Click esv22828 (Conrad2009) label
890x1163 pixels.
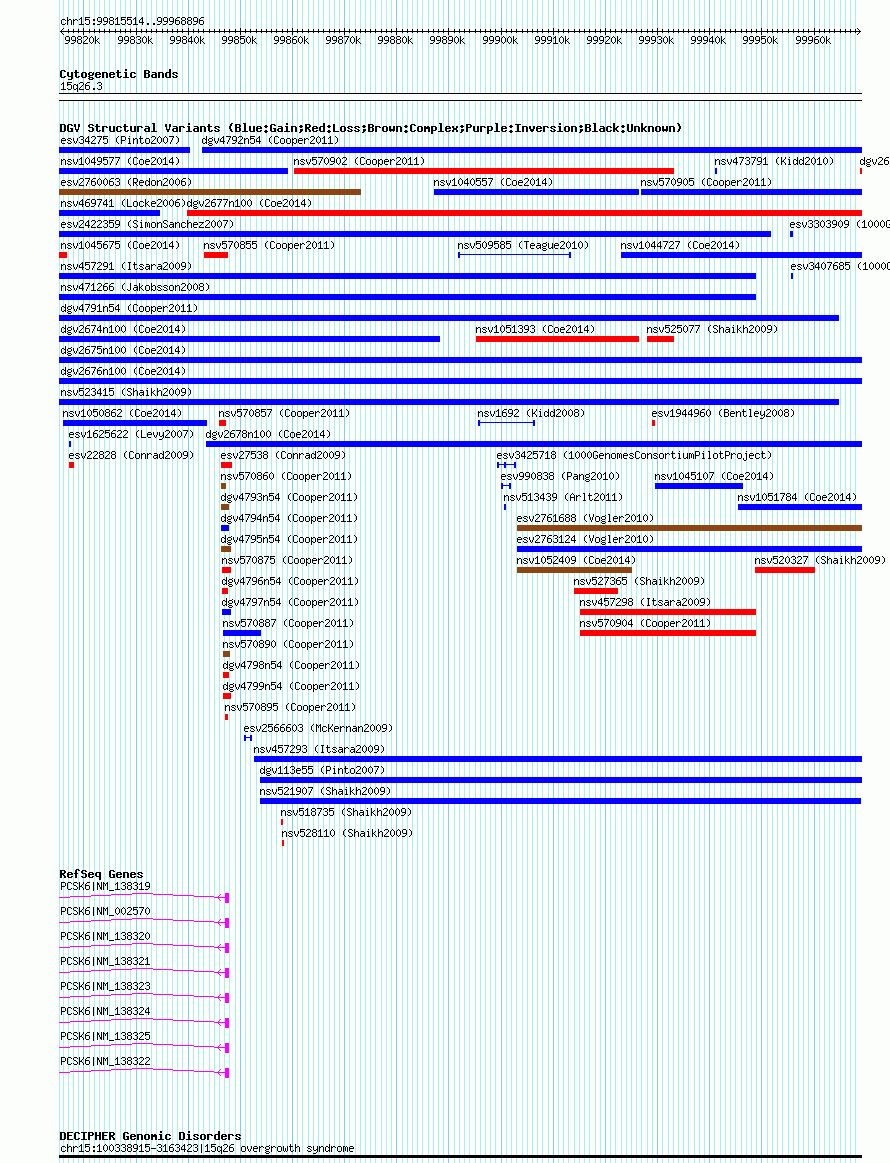(131, 455)
